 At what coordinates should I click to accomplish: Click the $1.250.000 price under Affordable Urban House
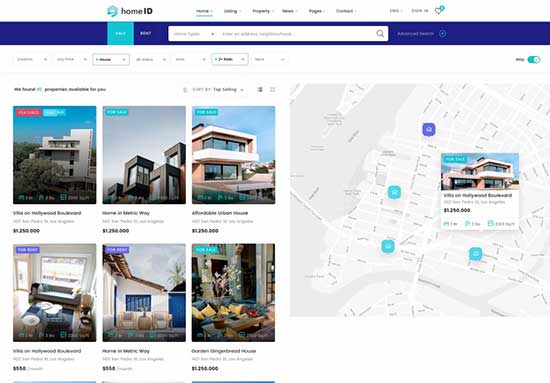[205, 231]
